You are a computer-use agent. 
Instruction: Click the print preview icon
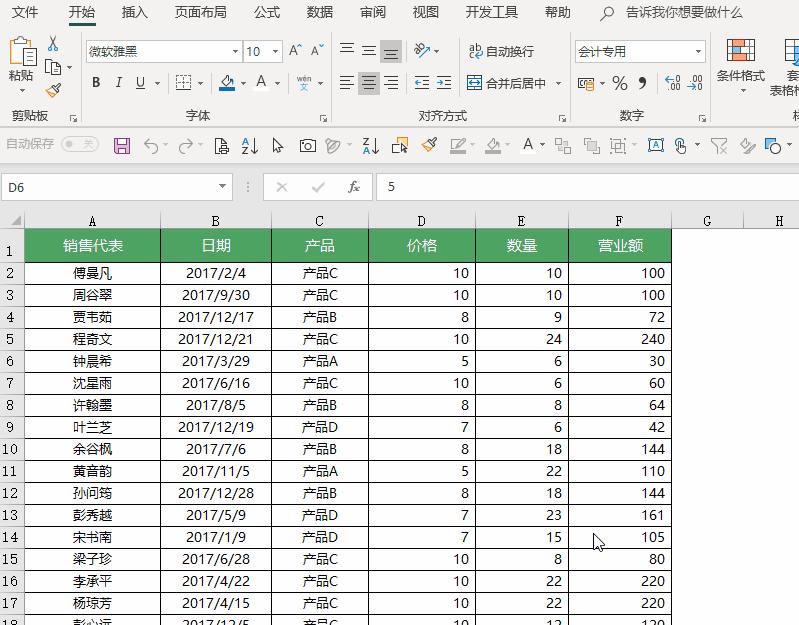tap(221, 146)
